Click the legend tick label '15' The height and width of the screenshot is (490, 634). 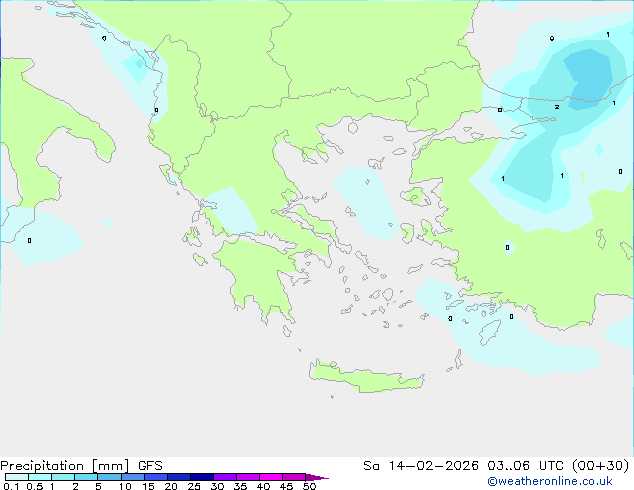[148, 486]
